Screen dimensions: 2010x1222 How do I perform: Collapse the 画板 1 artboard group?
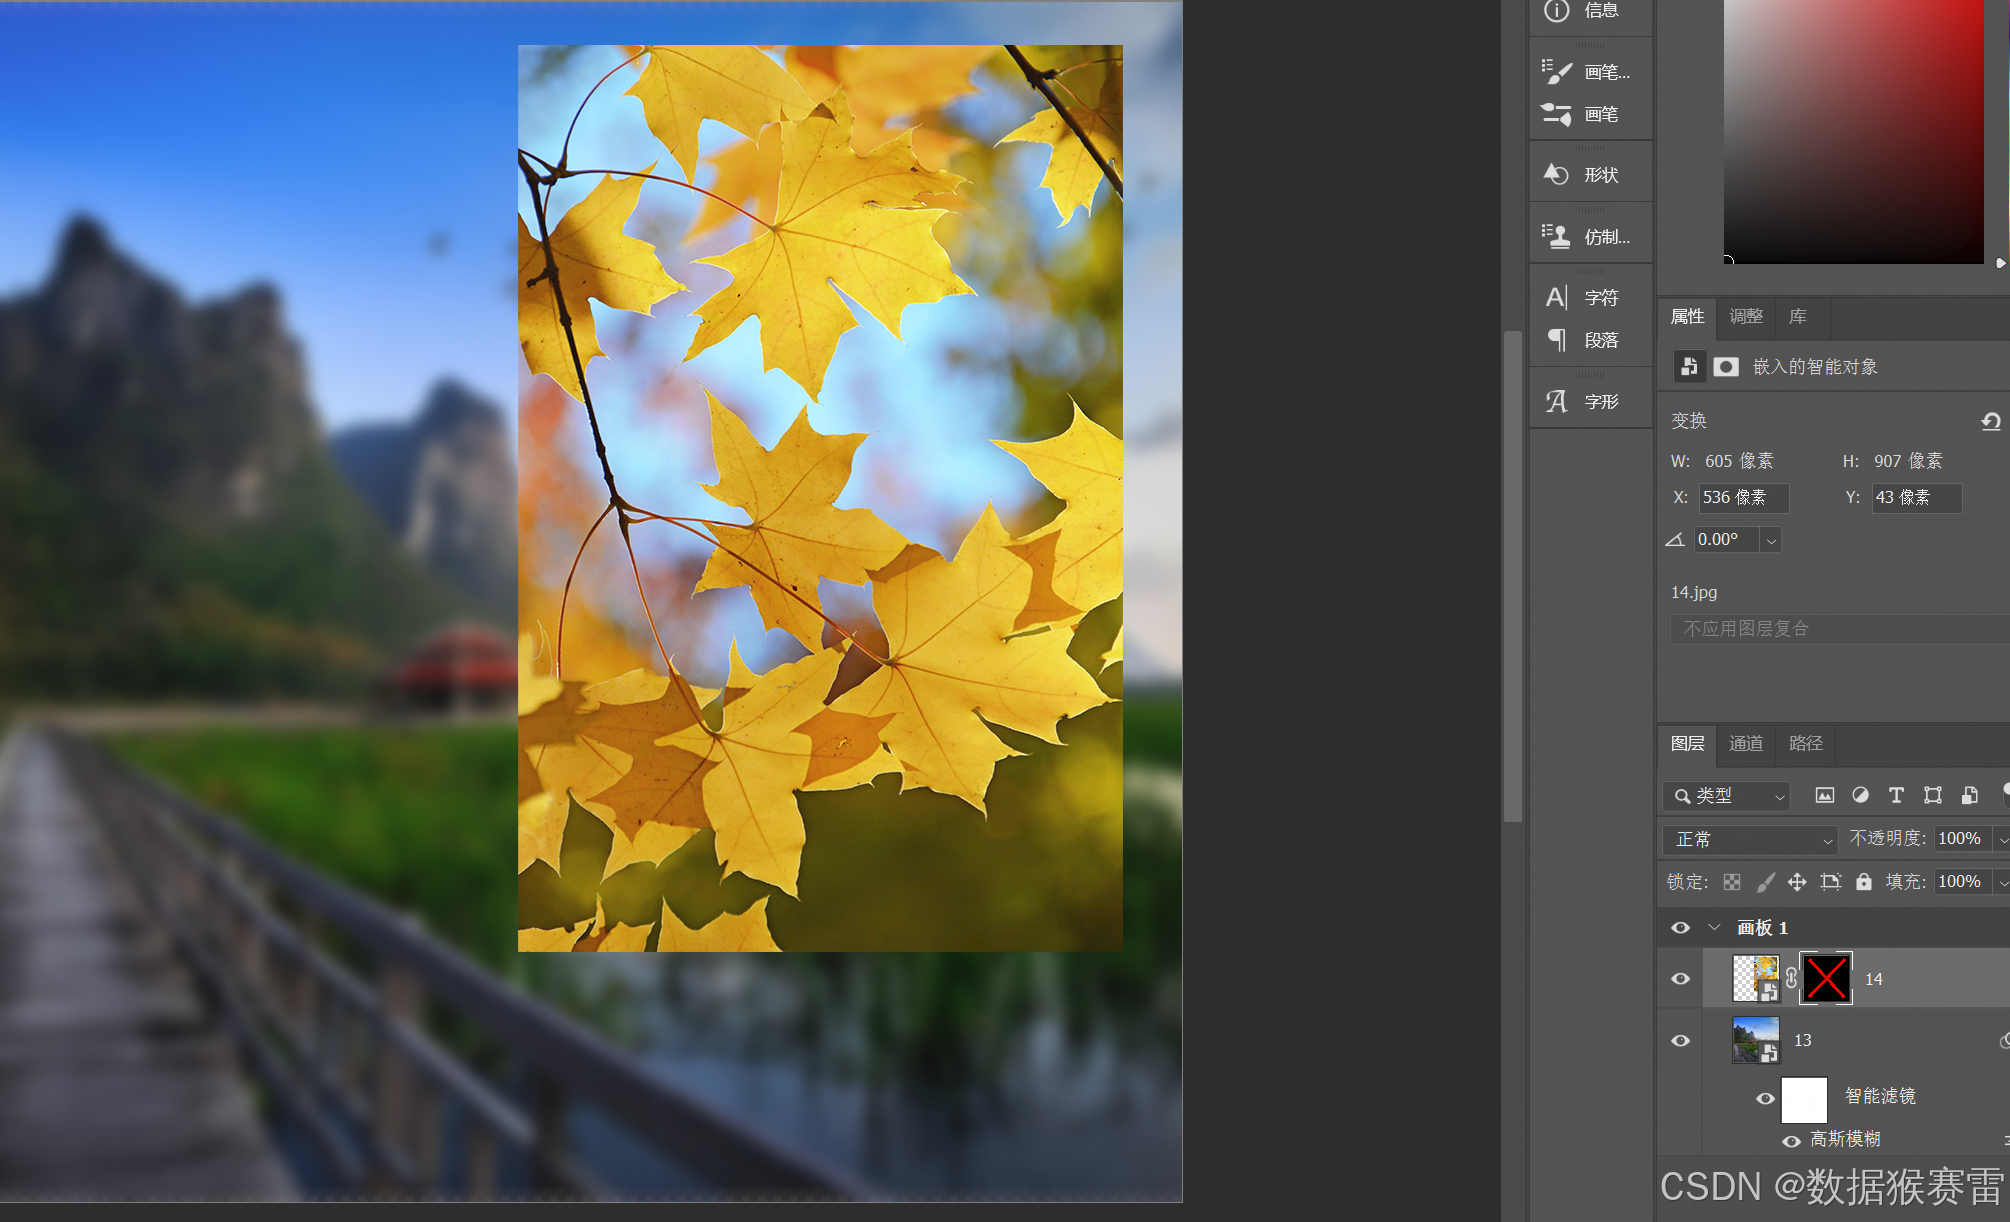click(1714, 928)
